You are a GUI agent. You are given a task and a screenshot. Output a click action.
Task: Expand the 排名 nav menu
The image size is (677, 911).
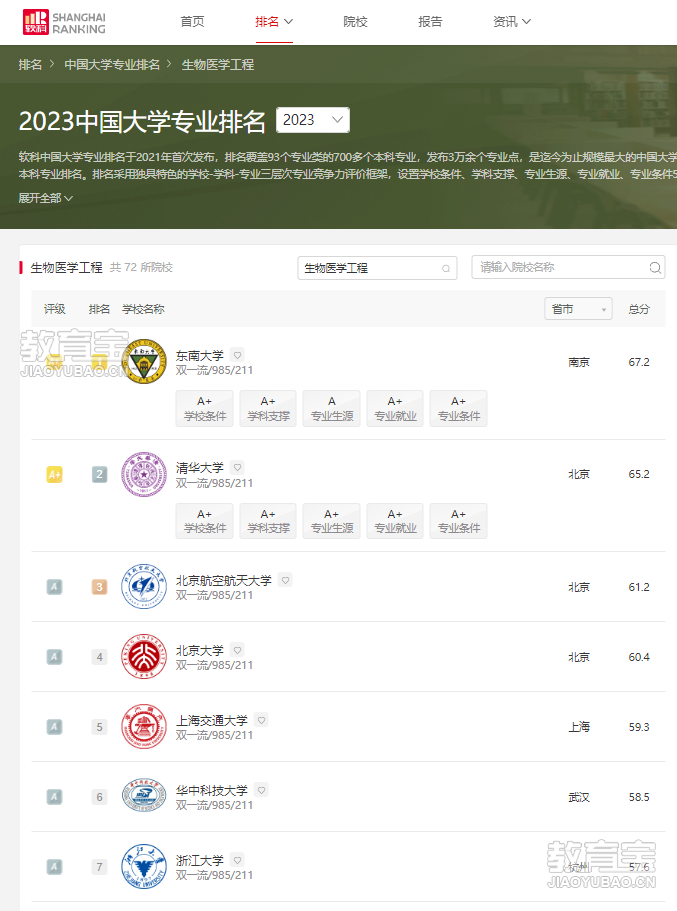tap(274, 21)
